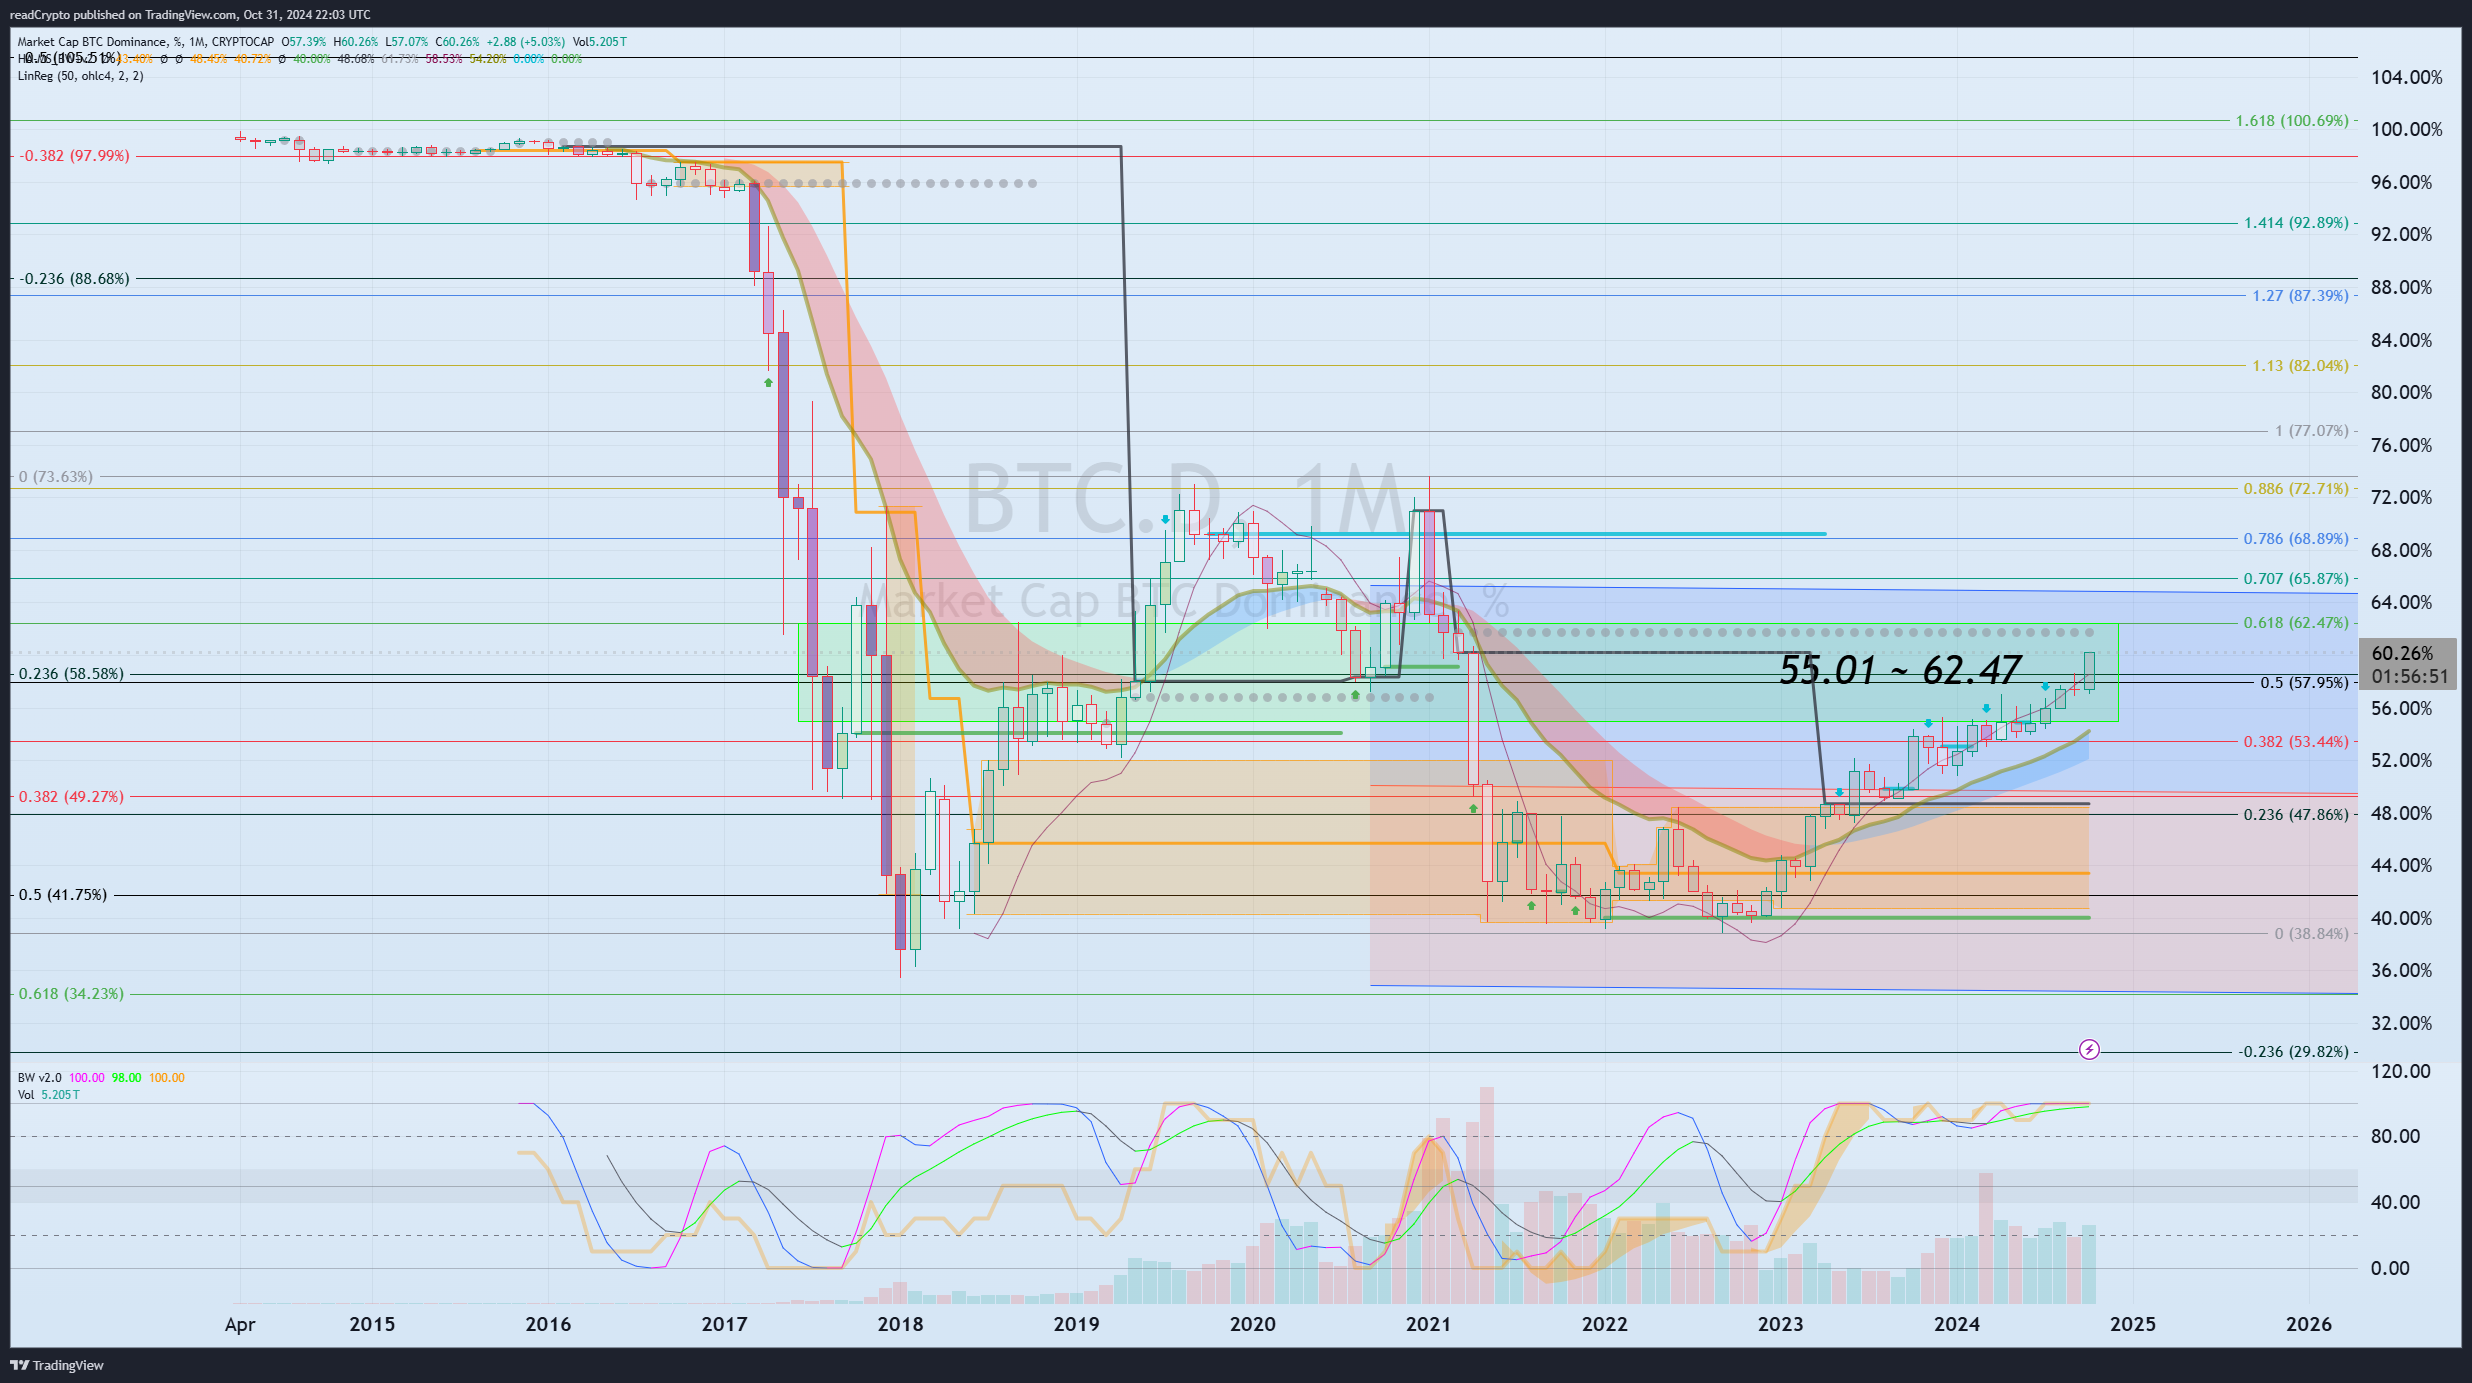The width and height of the screenshot is (2472, 1383).
Task: Click the '1.13 (82.04%)' Fibonacci label
Action: (x=2300, y=366)
